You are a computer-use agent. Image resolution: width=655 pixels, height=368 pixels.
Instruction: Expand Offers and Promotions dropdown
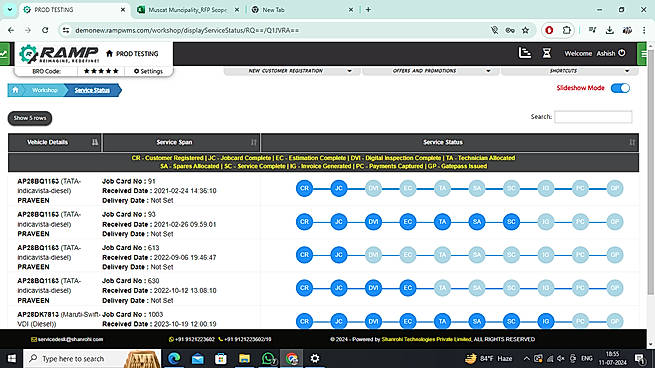pyautogui.click(x=431, y=71)
